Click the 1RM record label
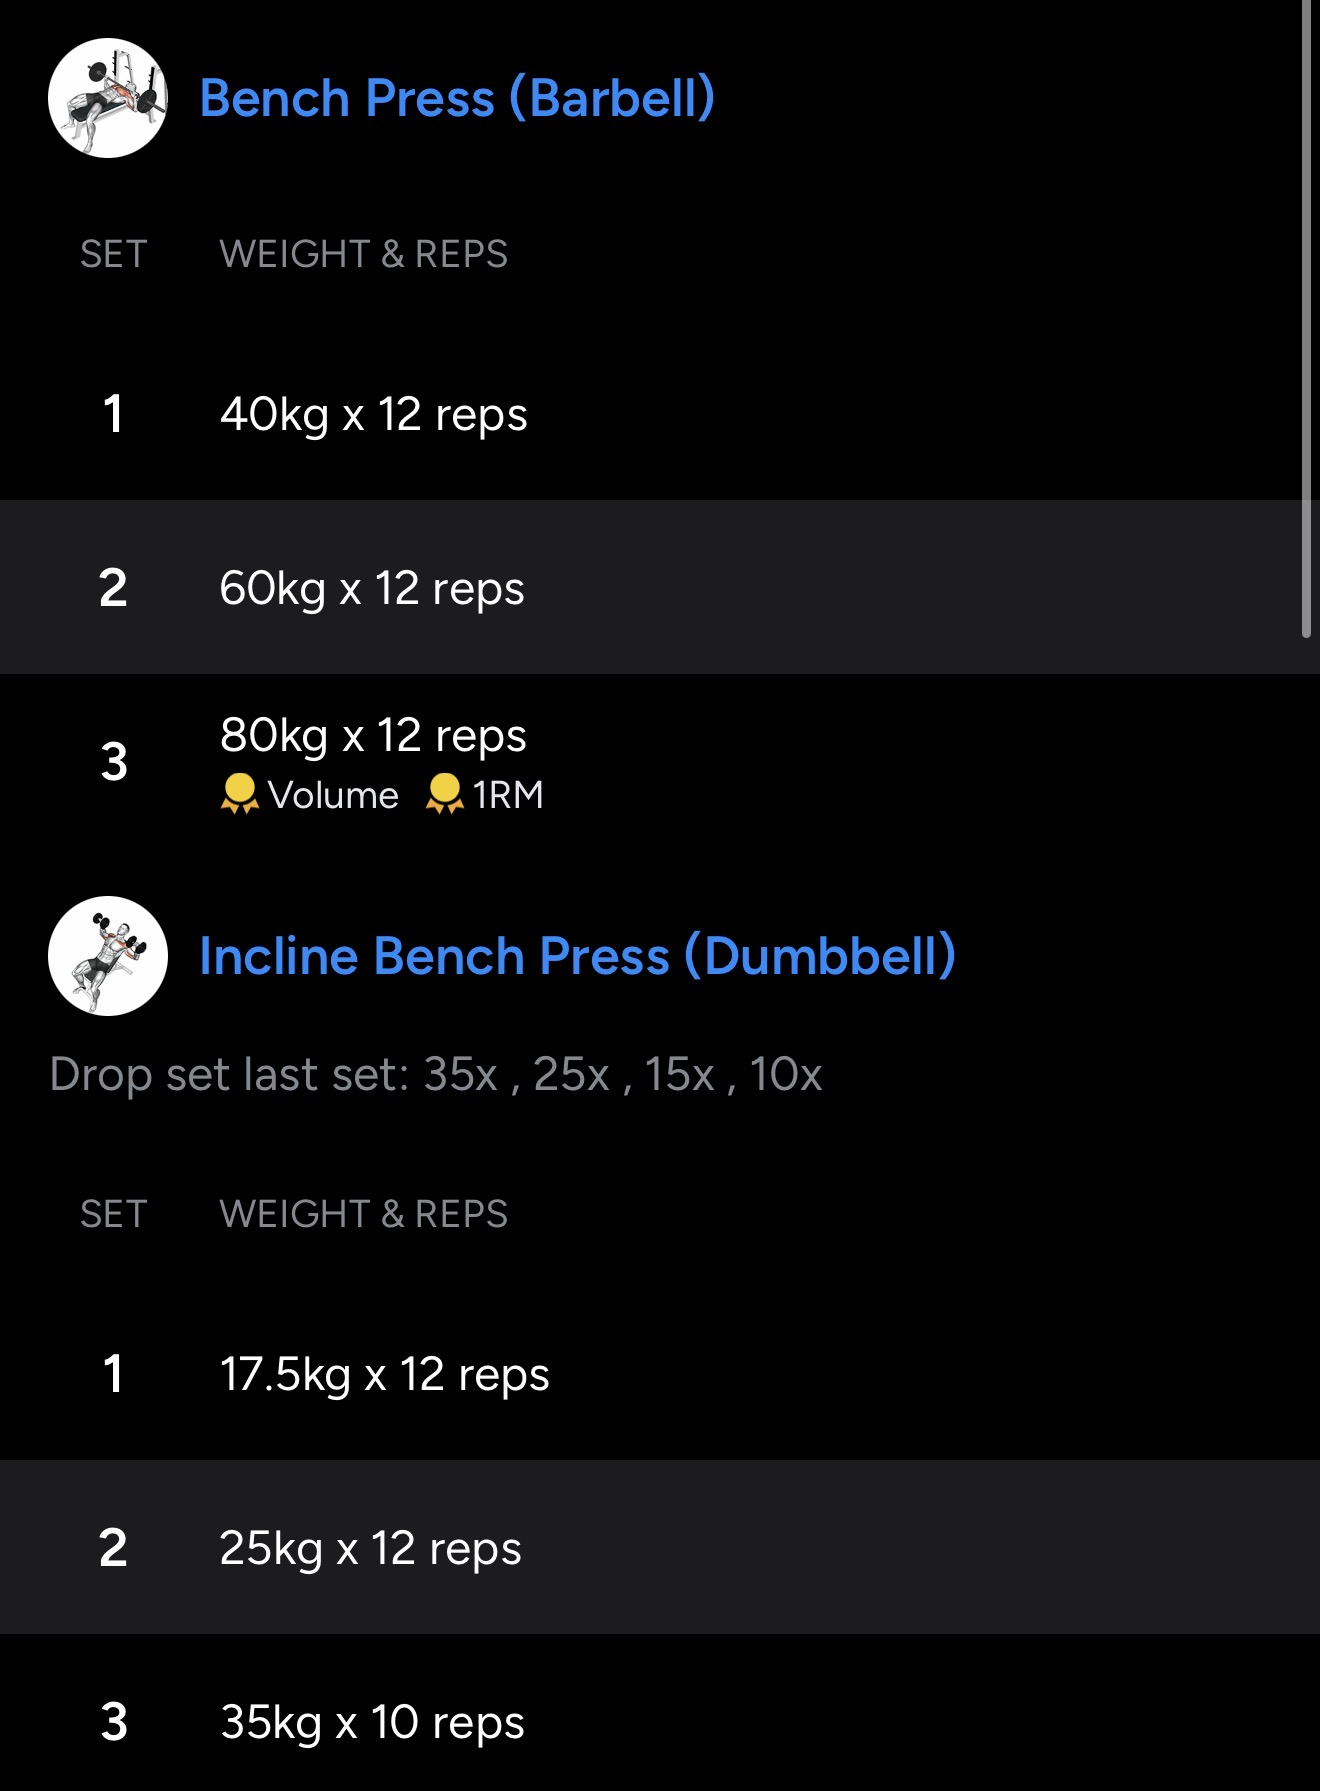The image size is (1320, 1791). (508, 795)
